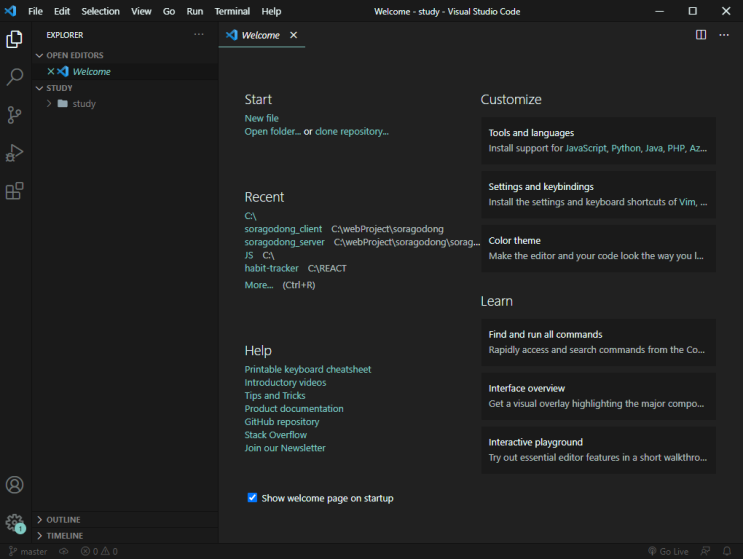Click the Python language link
The image size is (743, 559).
[625, 148]
